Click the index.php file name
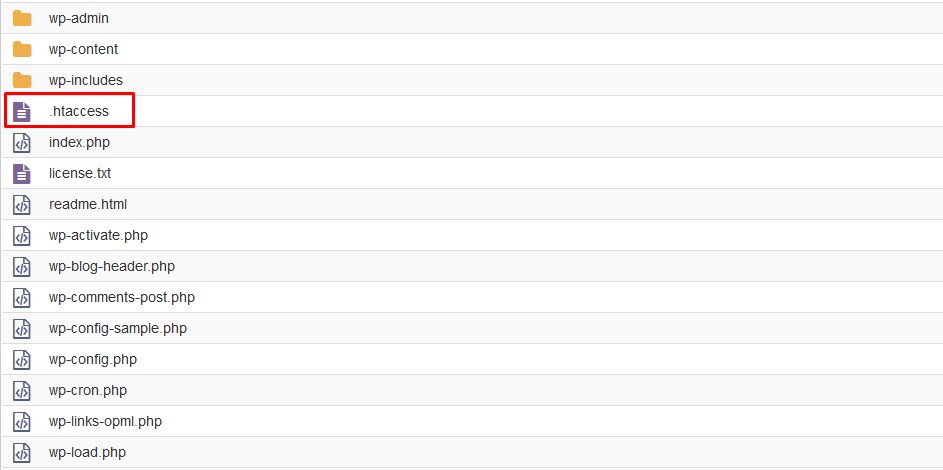The image size is (943, 470). (x=79, y=142)
